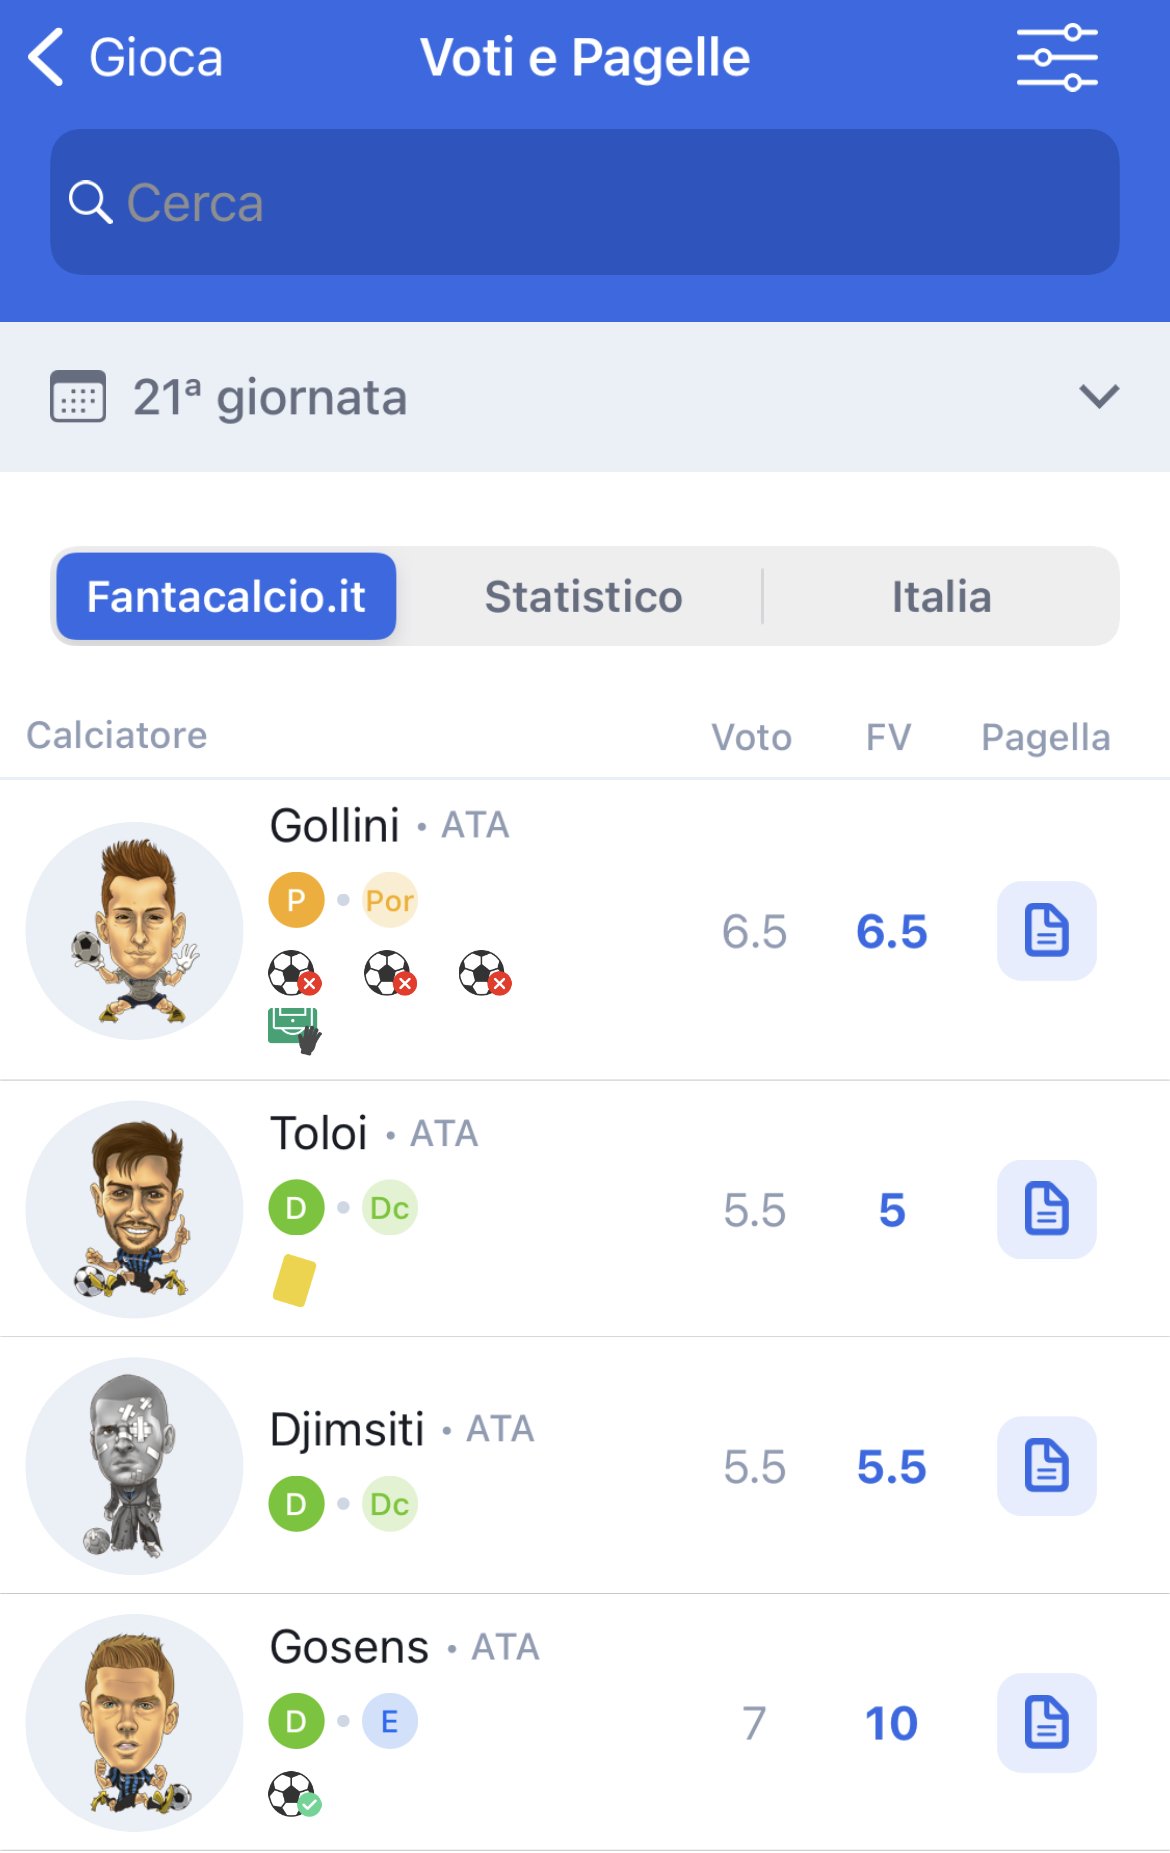1170x1853 pixels.
Task: Select the Fantacalcio.it tab
Action: pyautogui.click(x=226, y=596)
